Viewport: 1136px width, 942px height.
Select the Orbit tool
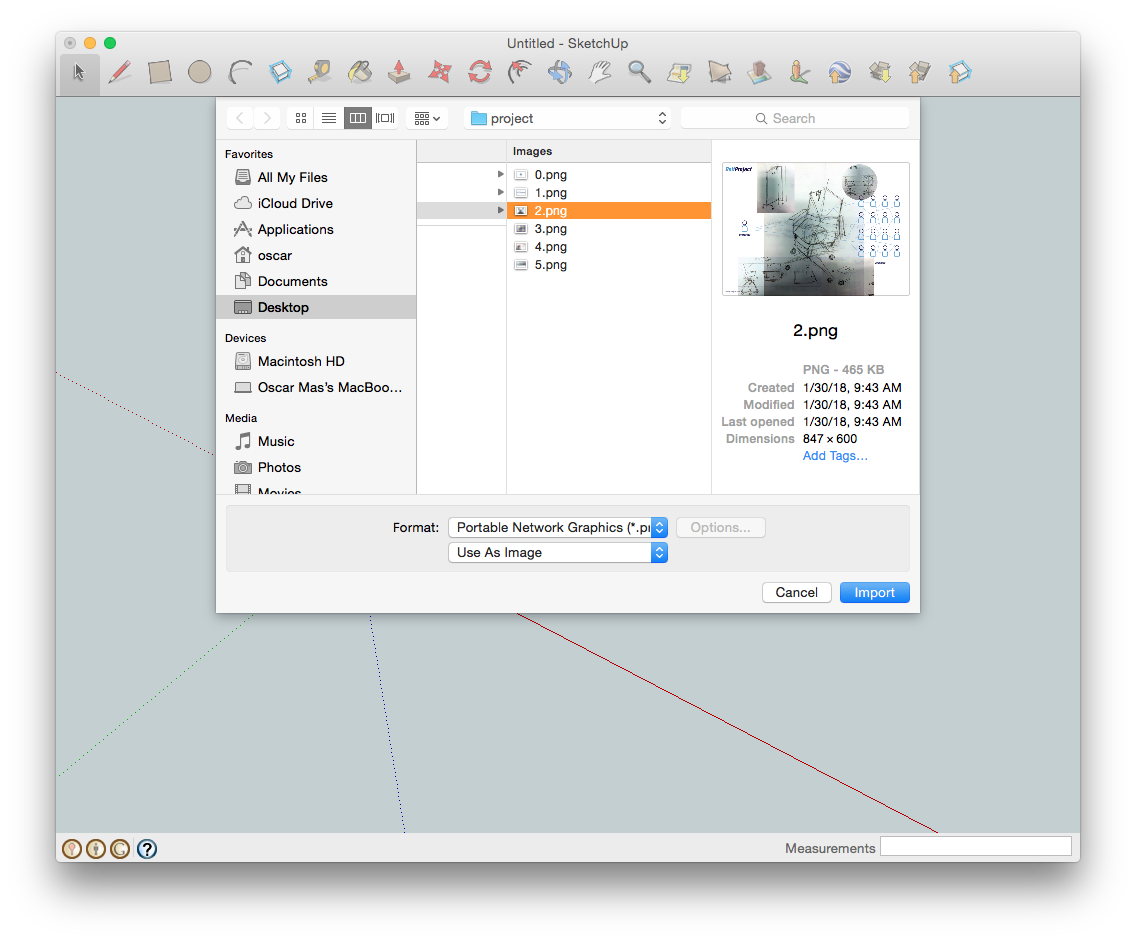559,72
